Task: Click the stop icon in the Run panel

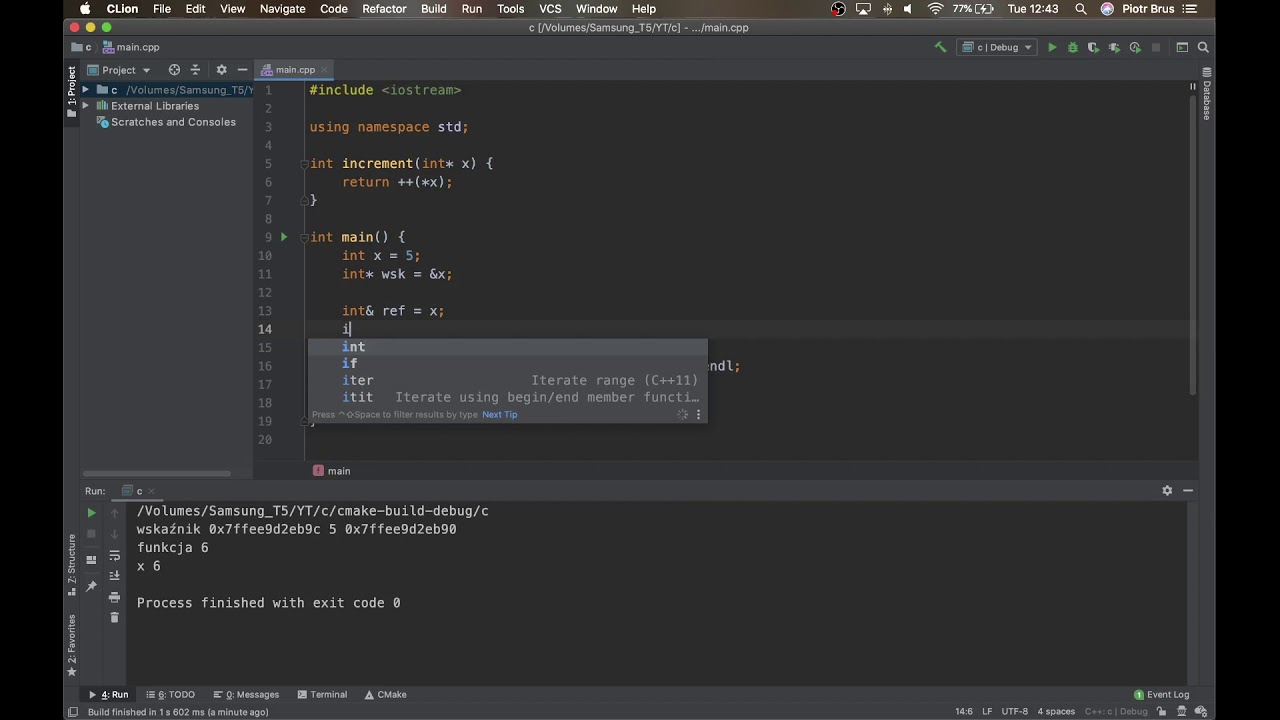Action: pos(91,534)
